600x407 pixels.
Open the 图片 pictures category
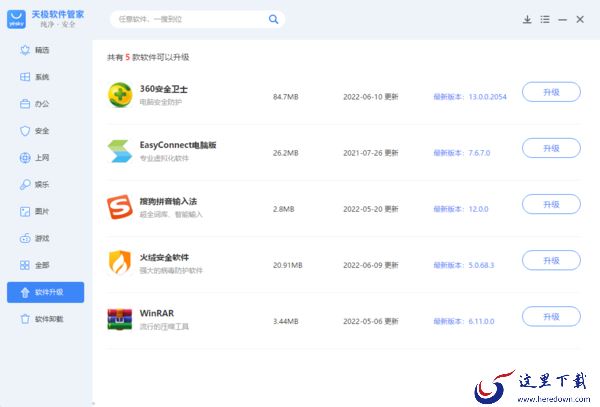pyautogui.click(x=34, y=211)
